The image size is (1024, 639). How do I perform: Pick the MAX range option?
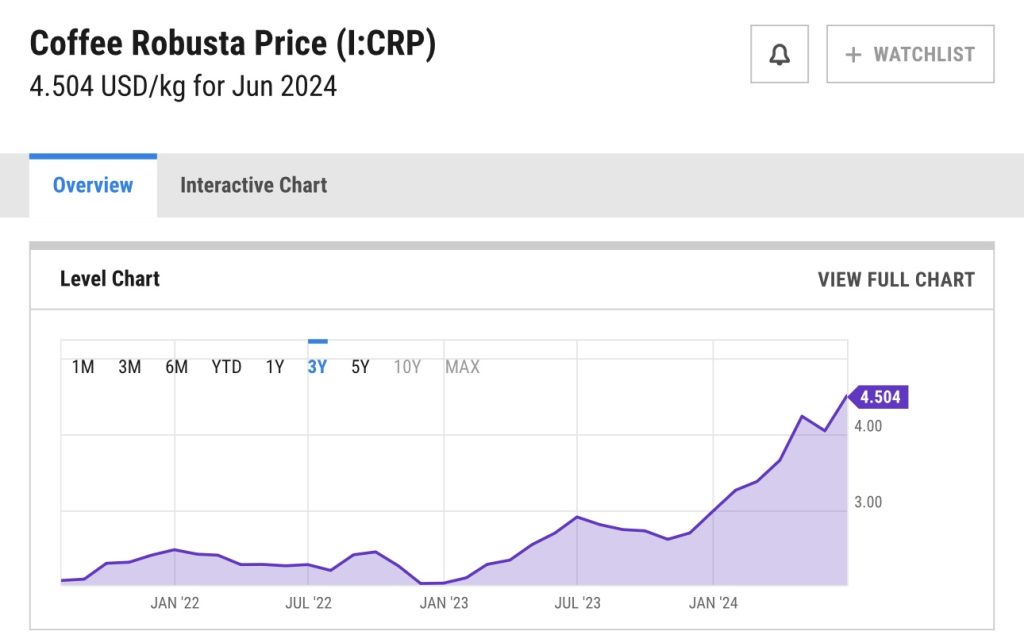click(x=462, y=367)
